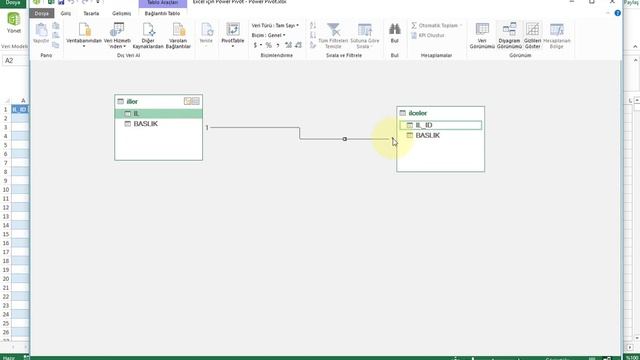Click the sort ascending A-Z icon
The image size is (640, 360).
[x=313, y=25]
